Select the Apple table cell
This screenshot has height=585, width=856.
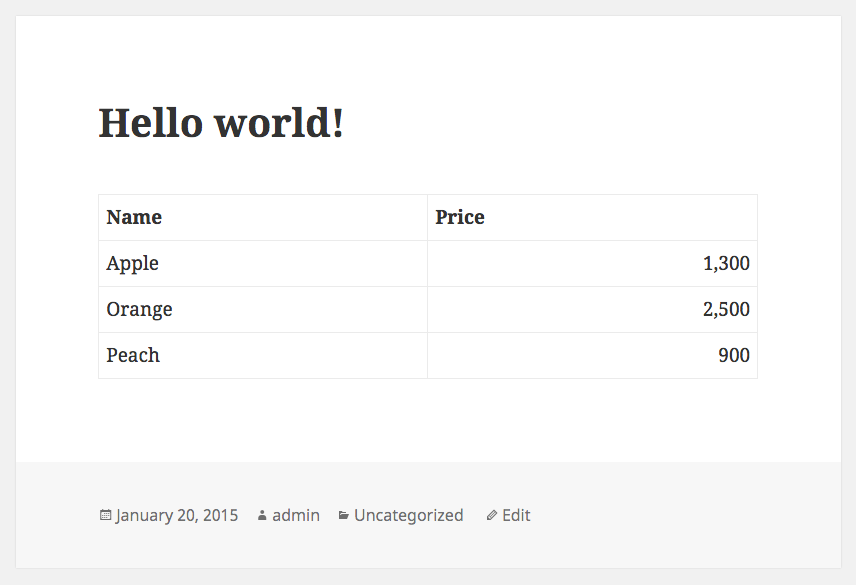click(x=263, y=264)
